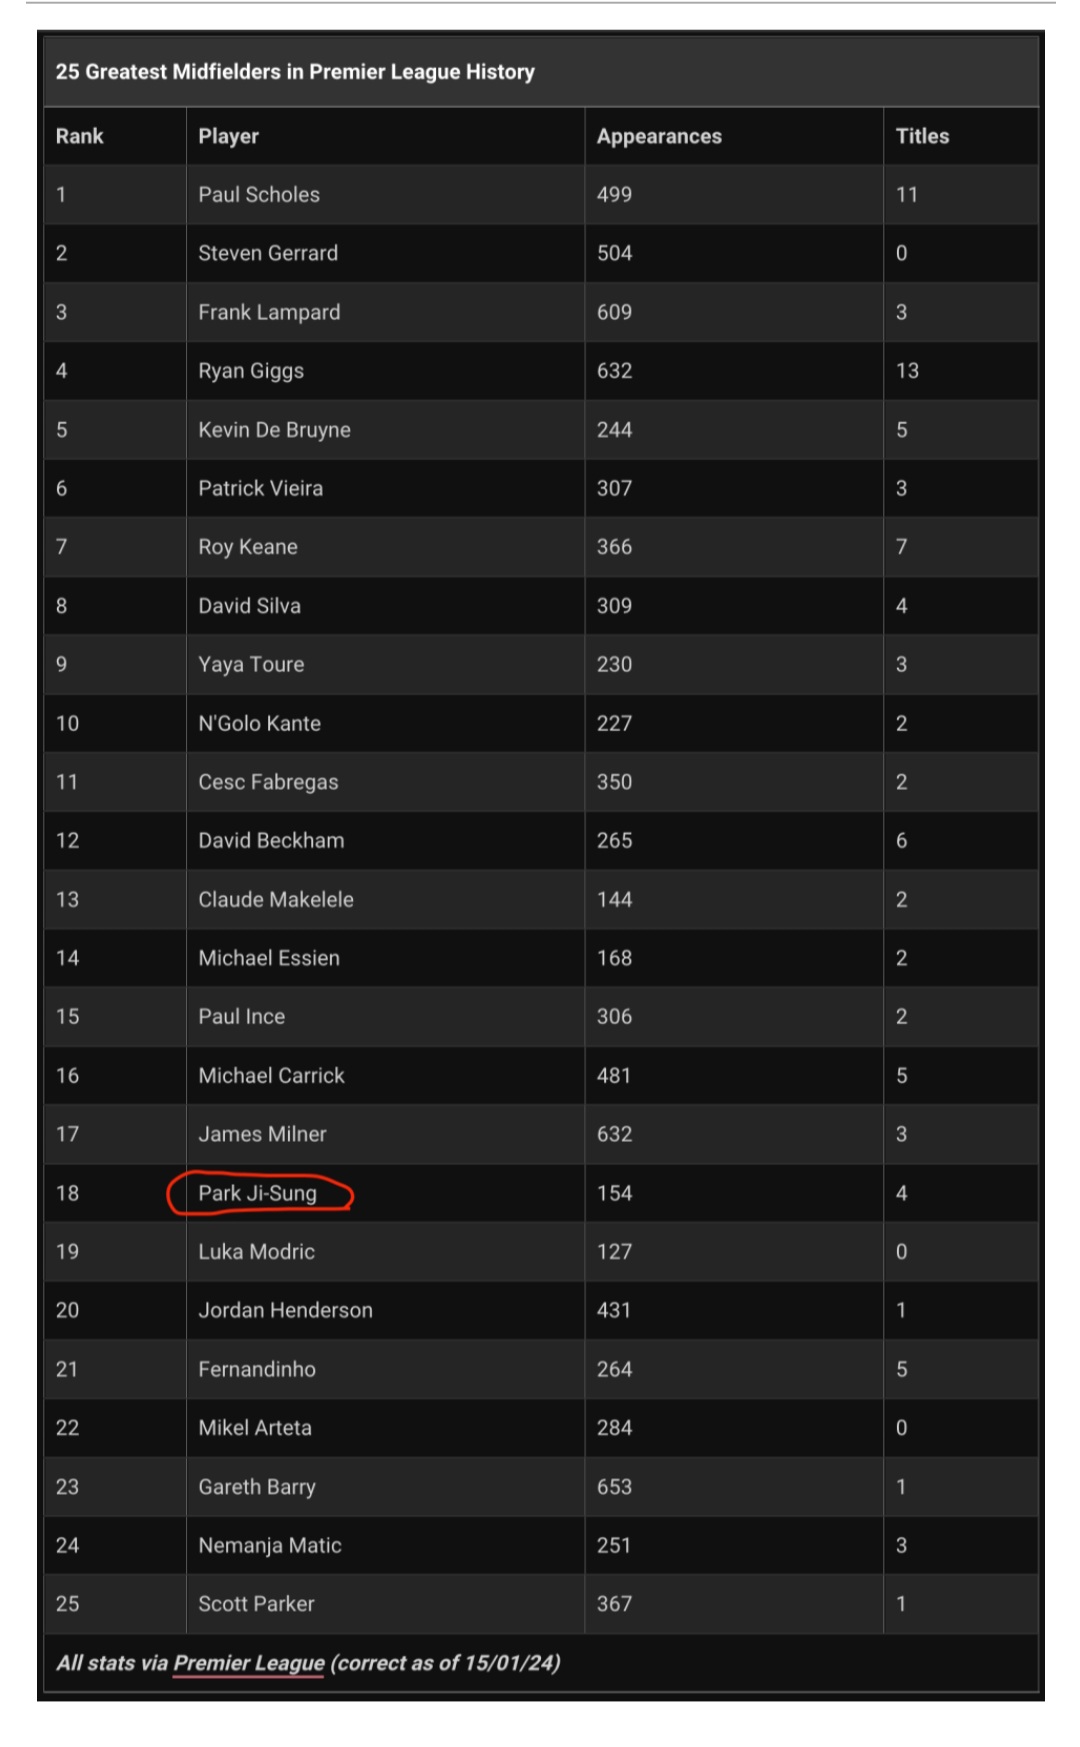Click the Rank column header
Screen dimensions: 1080x1747
[80, 136]
